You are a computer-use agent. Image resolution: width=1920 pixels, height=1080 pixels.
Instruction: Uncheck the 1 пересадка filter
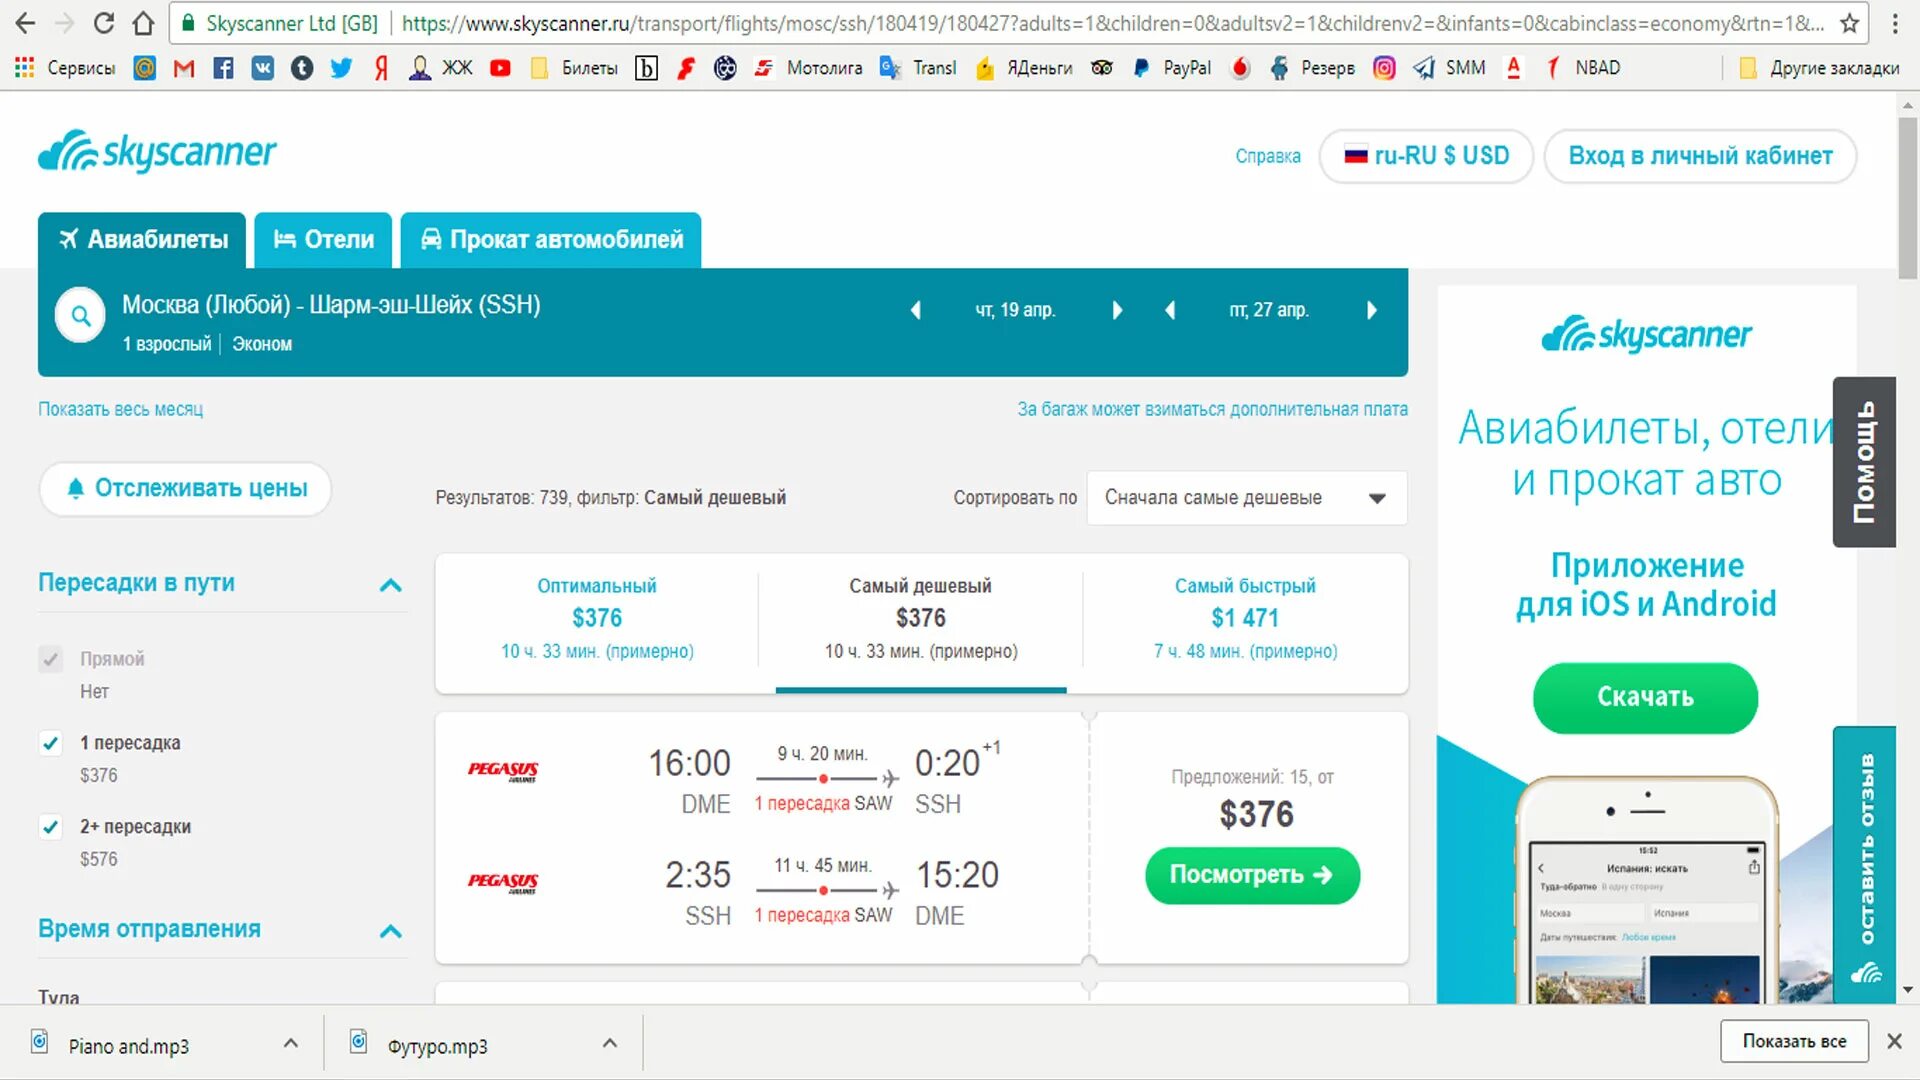50,743
